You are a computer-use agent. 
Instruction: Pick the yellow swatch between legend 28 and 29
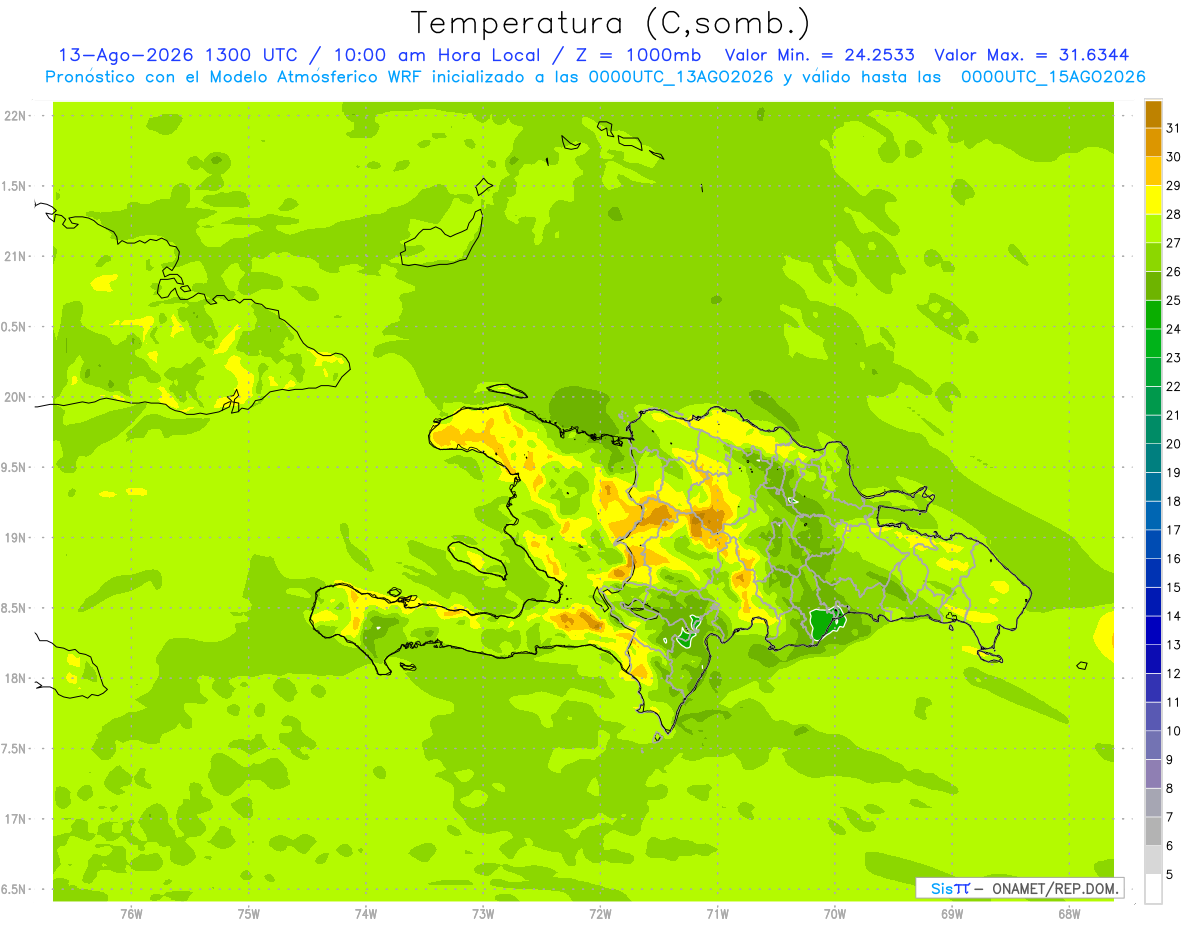pyautogui.click(x=1153, y=200)
